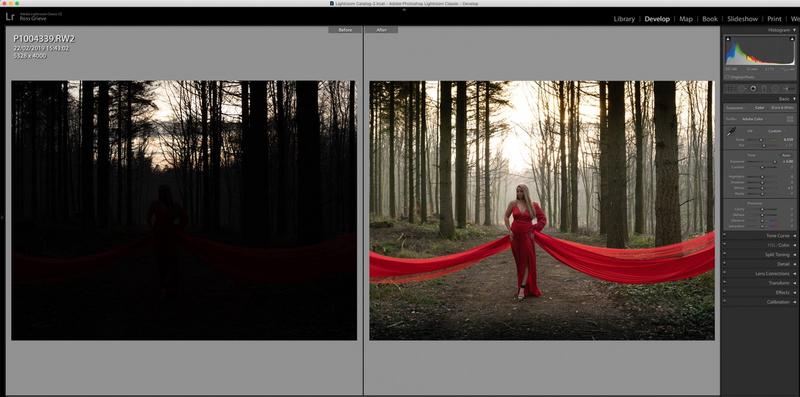Click the Temp value field
This screenshot has height=397, width=800.
(x=788, y=140)
